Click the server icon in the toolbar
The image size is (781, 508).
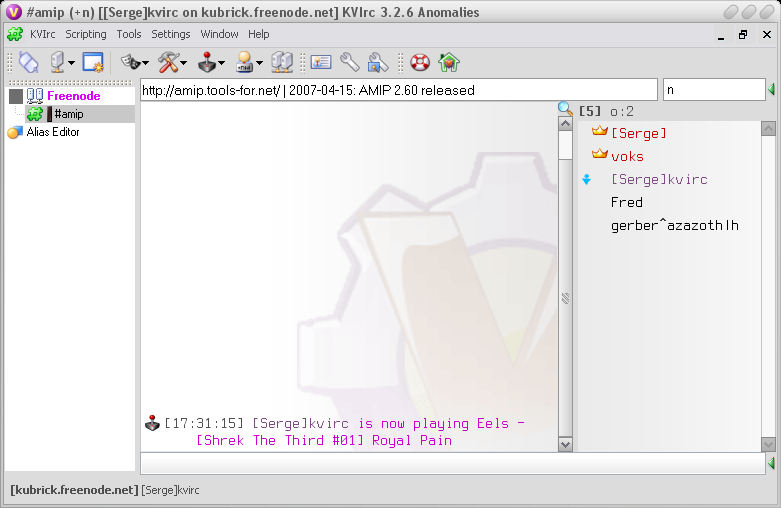click(x=57, y=63)
